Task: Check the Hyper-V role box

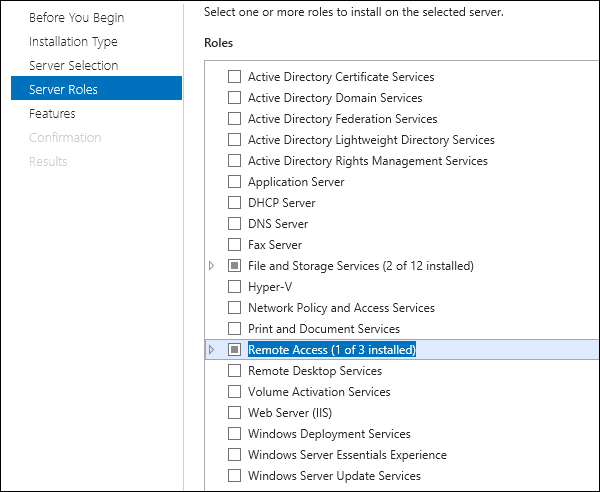Action: (235, 287)
